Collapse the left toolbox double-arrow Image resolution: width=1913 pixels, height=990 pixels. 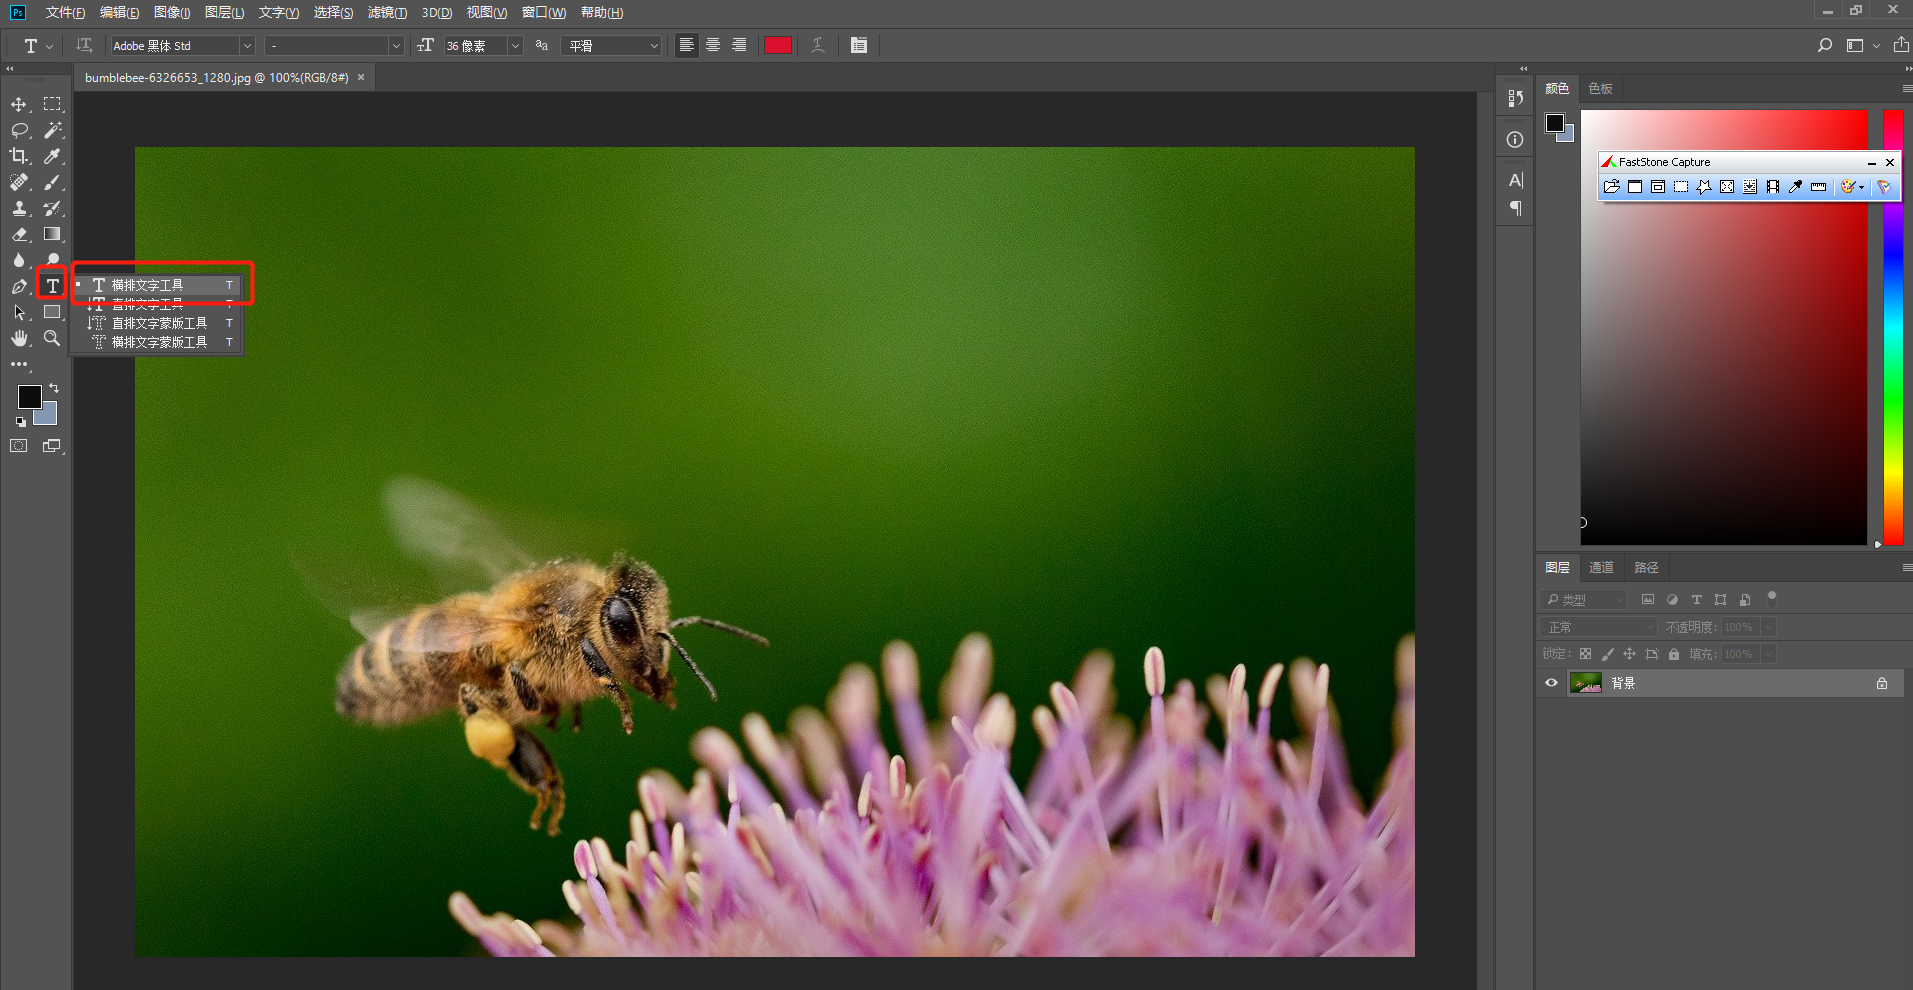10,69
